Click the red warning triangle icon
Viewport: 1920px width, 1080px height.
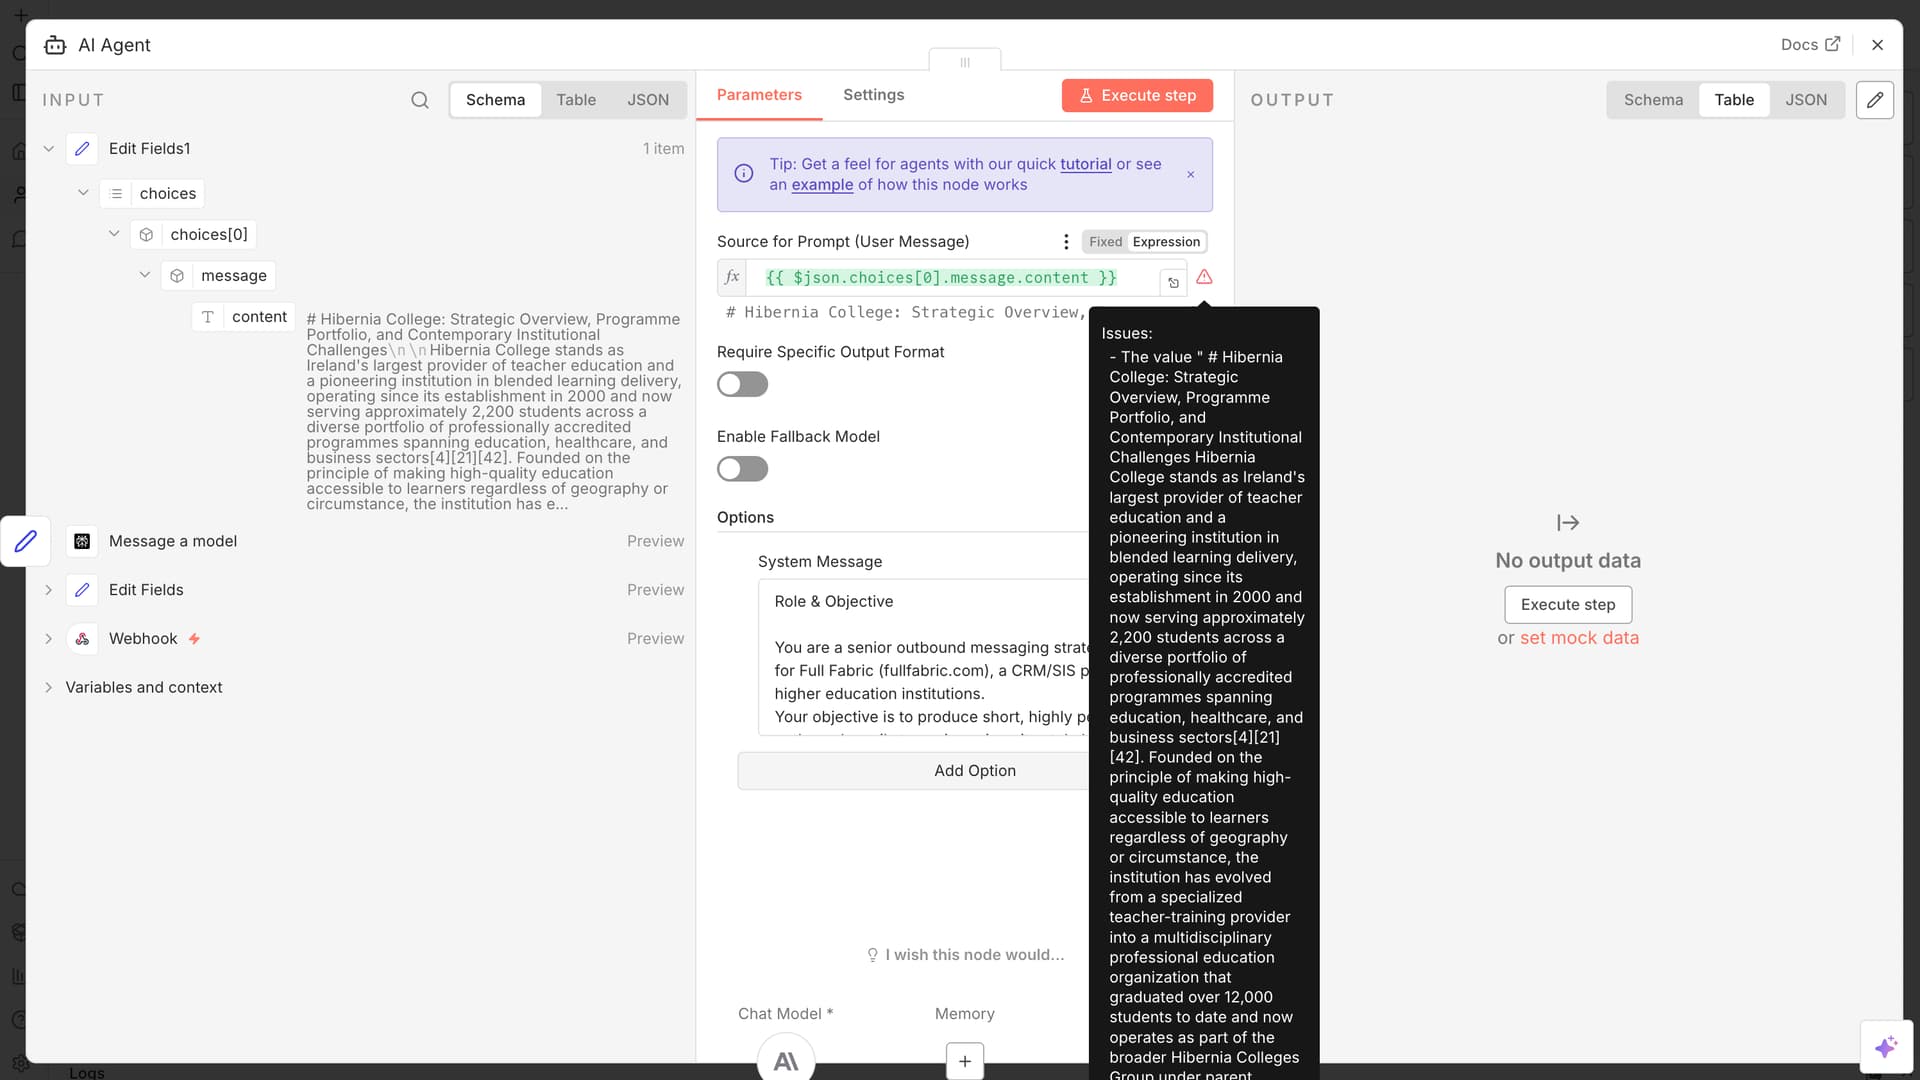[x=1204, y=277]
